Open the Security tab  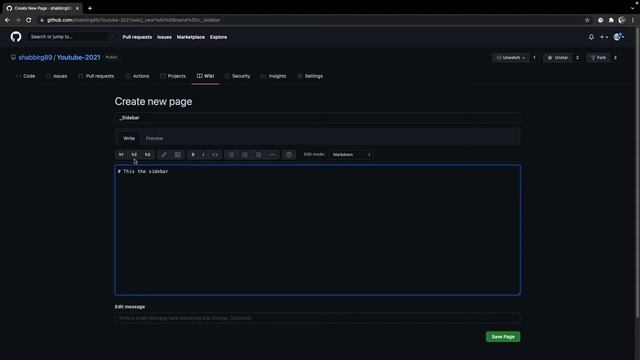point(237,76)
